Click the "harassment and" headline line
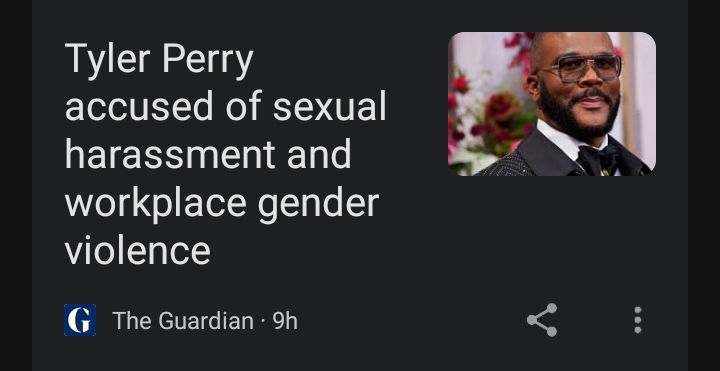Viewport: 720px width, 371px height. click(208, 154)
